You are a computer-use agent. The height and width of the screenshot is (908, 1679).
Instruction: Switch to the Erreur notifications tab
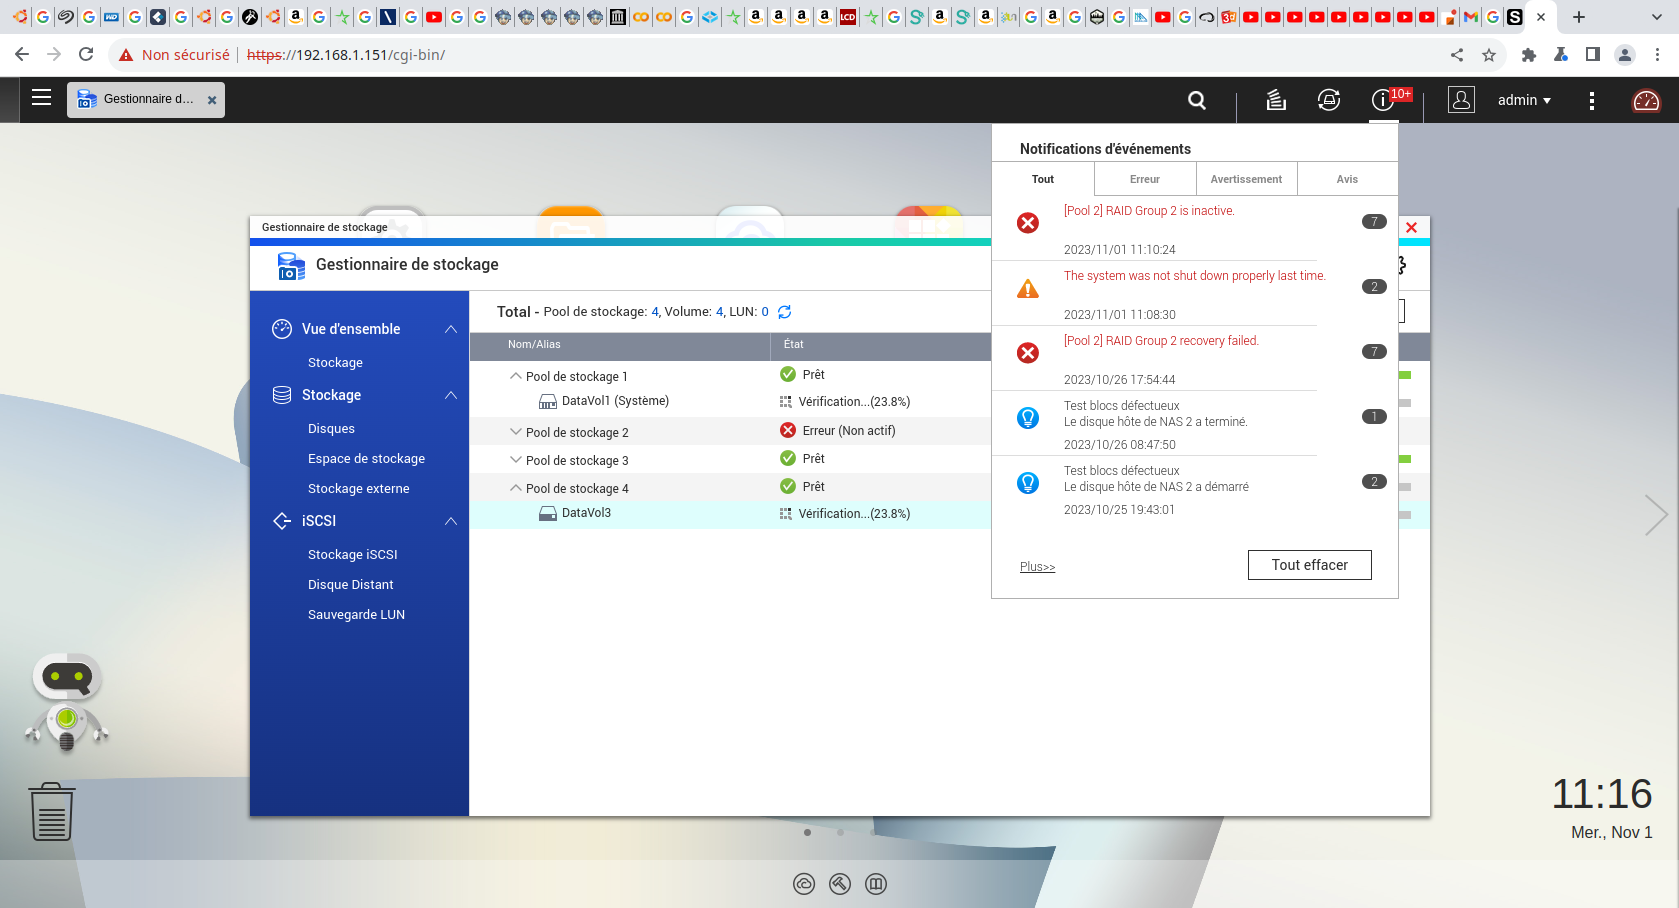[x=1144, y=179]
